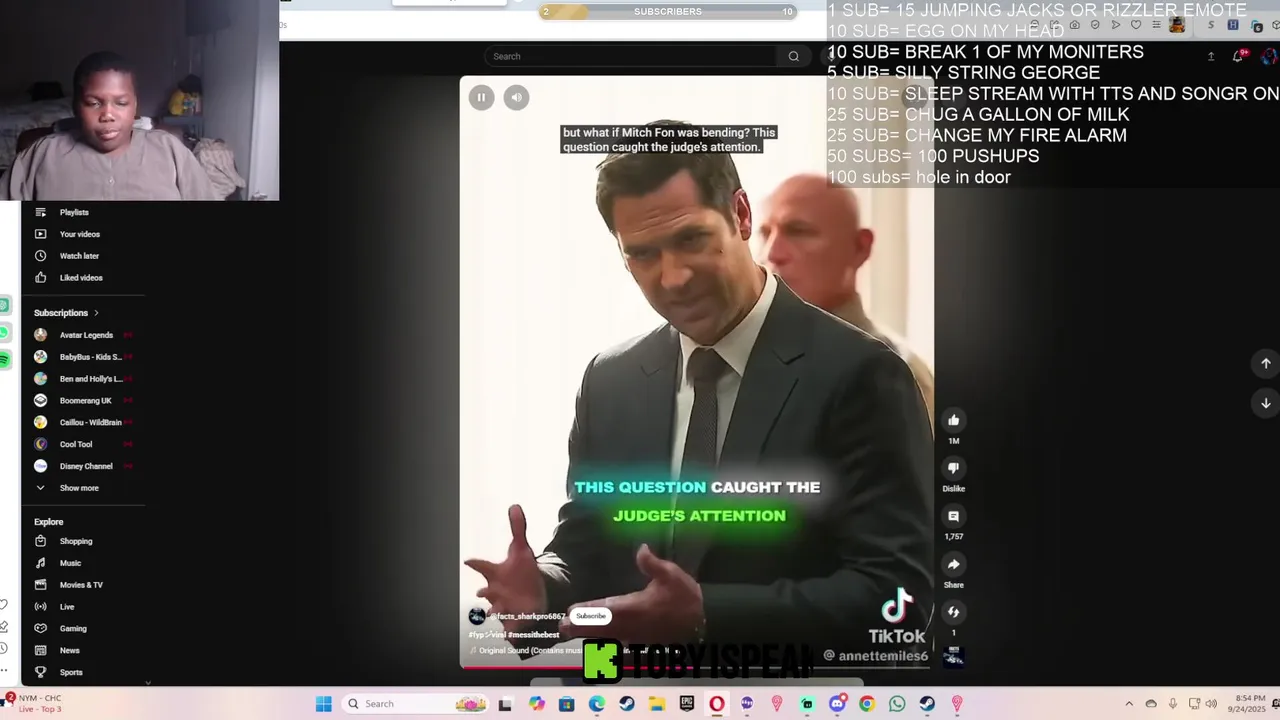Open NYM - CHC live score widget
Viewport: 1280px width, 720px height.
tap(33, 704)
